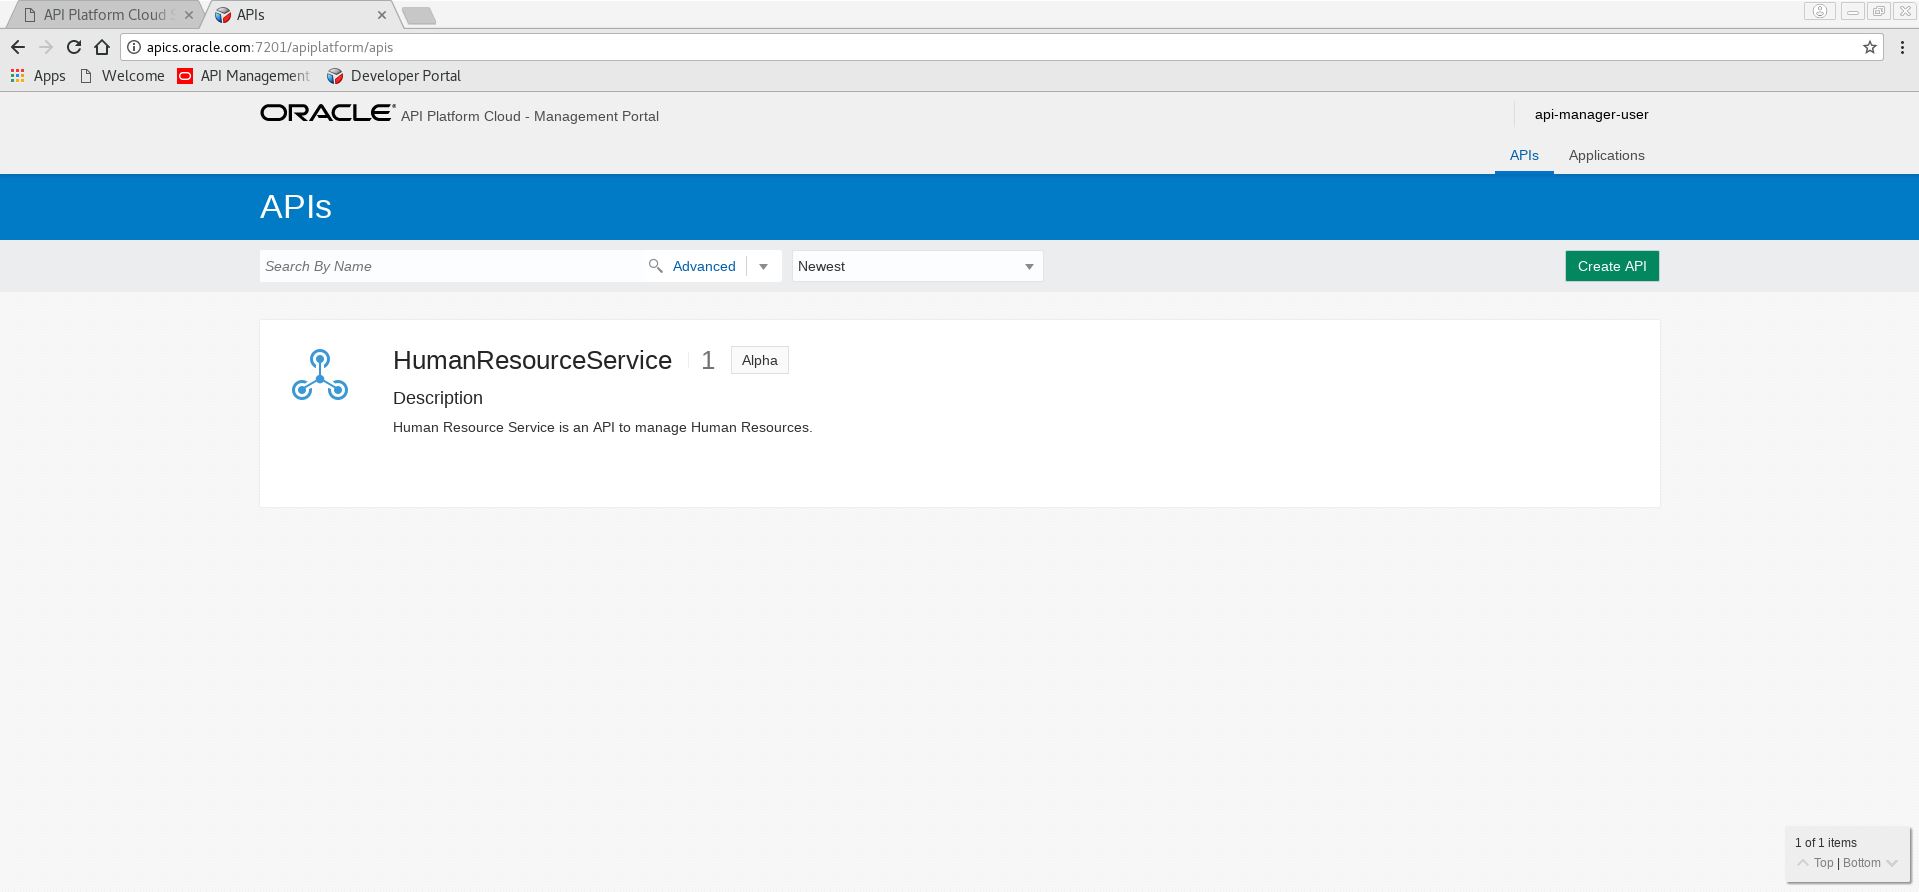Viewport: 1919px width, 892px height.
Task: Focus the Search By Name field
Action: coord(450,267)
